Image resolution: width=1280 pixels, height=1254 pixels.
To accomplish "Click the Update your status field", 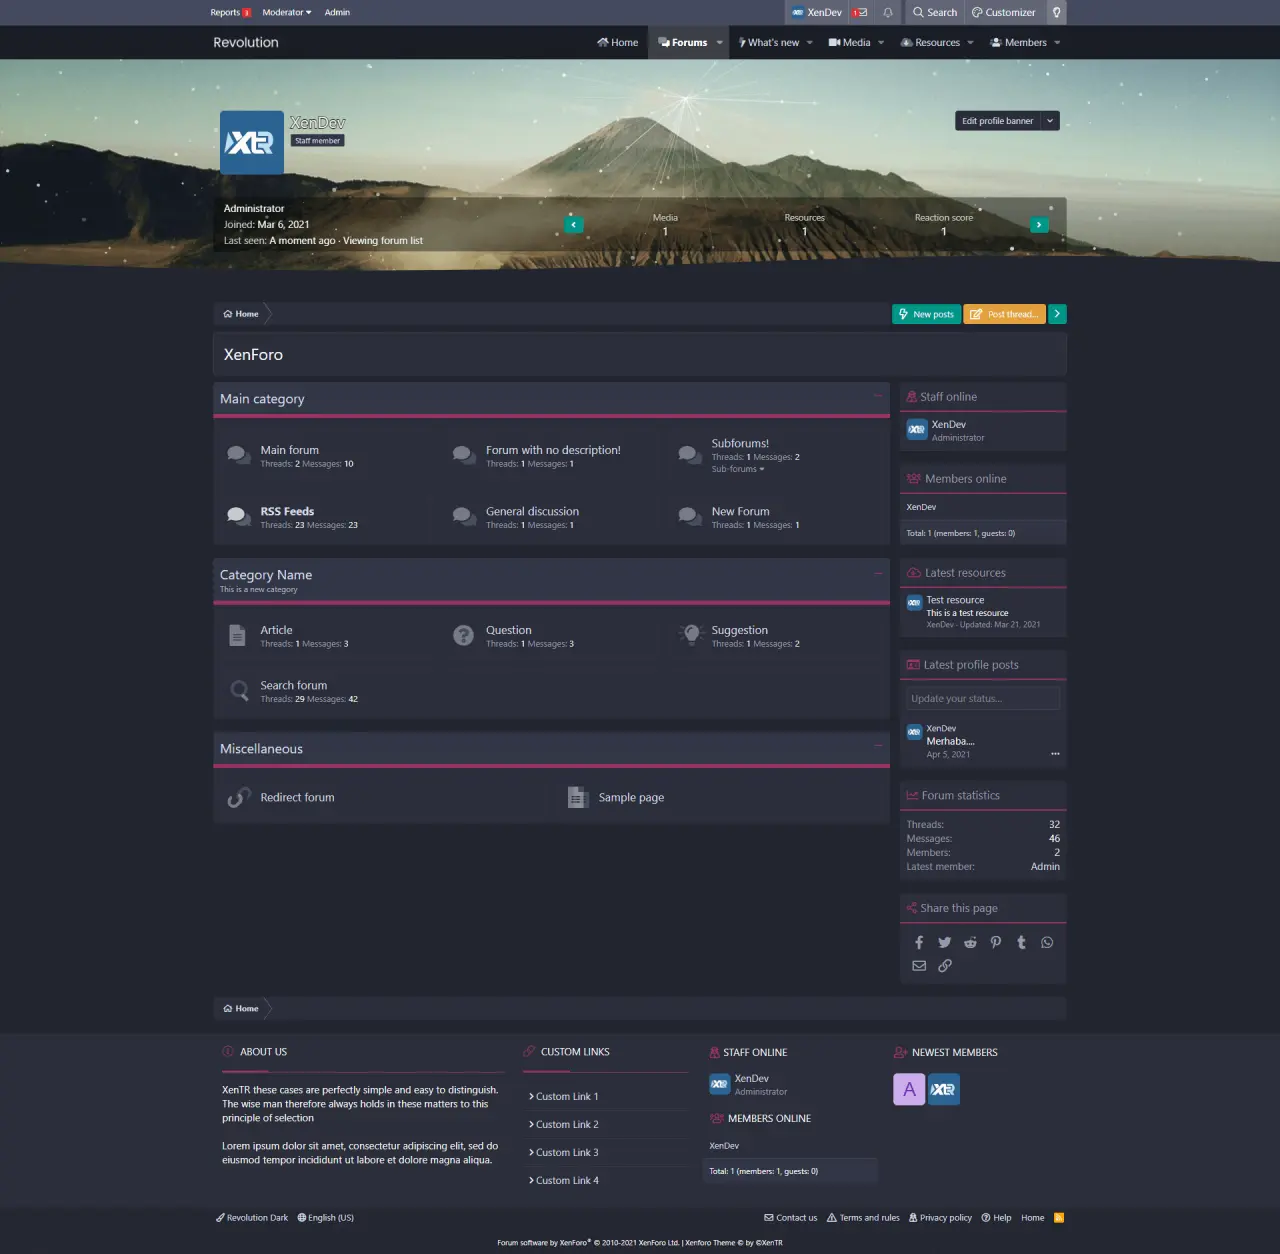I will [983, 699].
